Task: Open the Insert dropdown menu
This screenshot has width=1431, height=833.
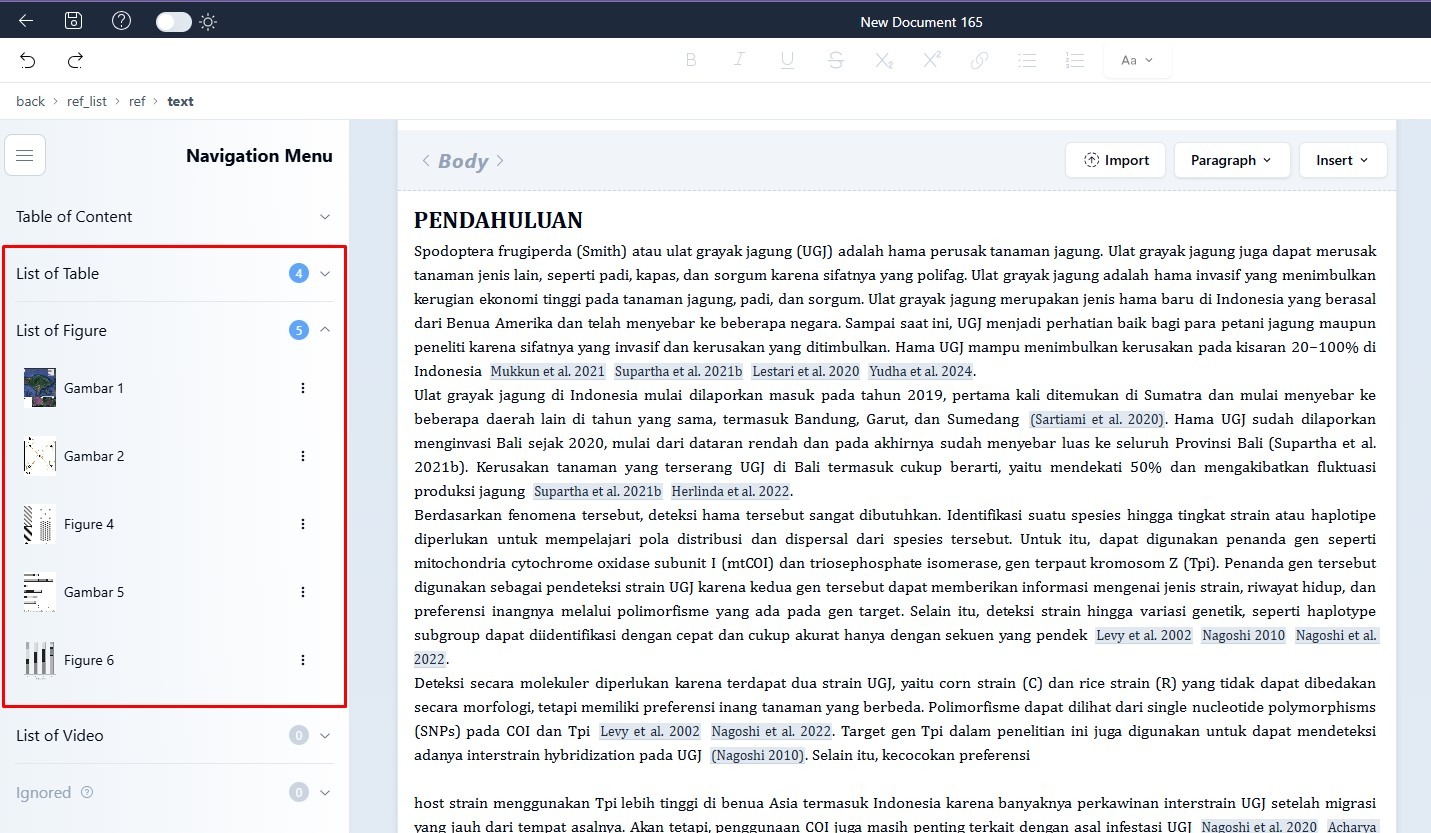Action: pos(1342,160)
